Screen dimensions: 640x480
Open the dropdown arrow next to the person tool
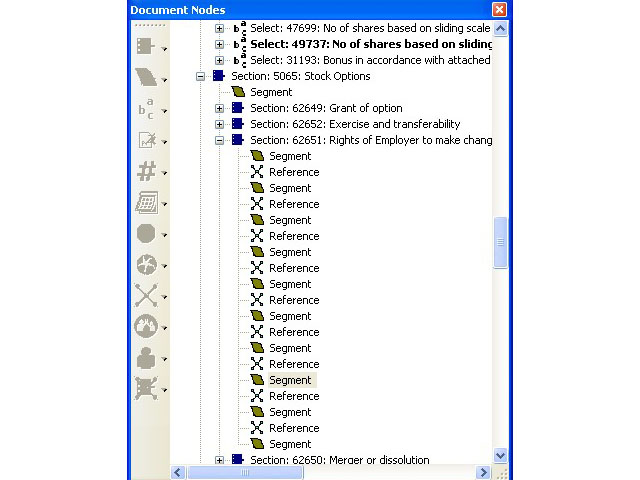click(x=164, y=359)
